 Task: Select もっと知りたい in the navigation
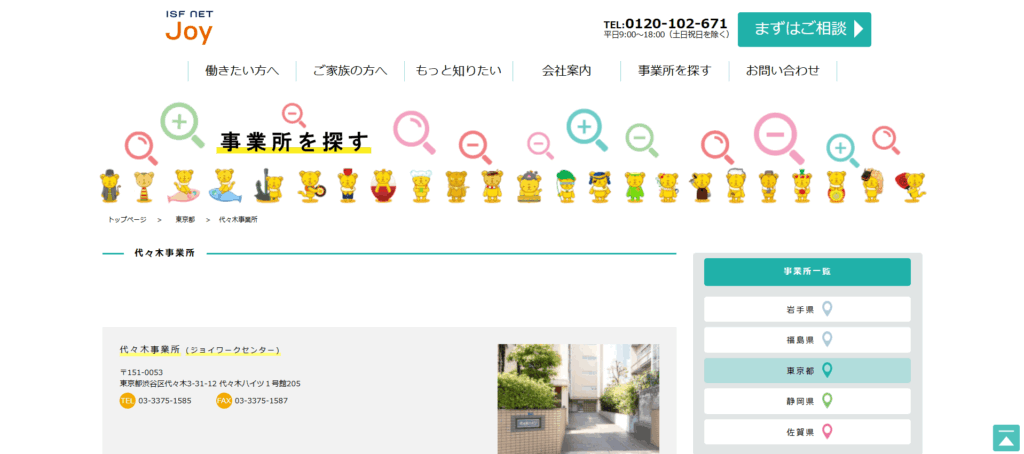(x=458, y=71)
